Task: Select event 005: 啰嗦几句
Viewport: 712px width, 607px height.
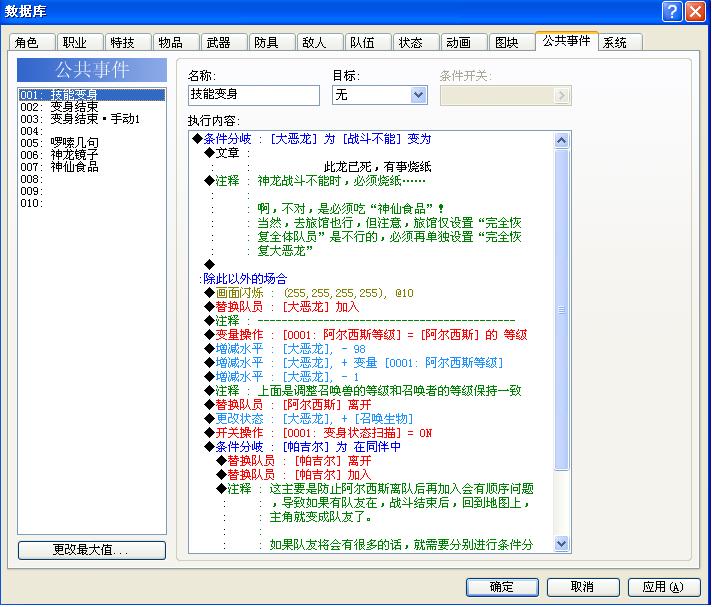Action: 92,143
